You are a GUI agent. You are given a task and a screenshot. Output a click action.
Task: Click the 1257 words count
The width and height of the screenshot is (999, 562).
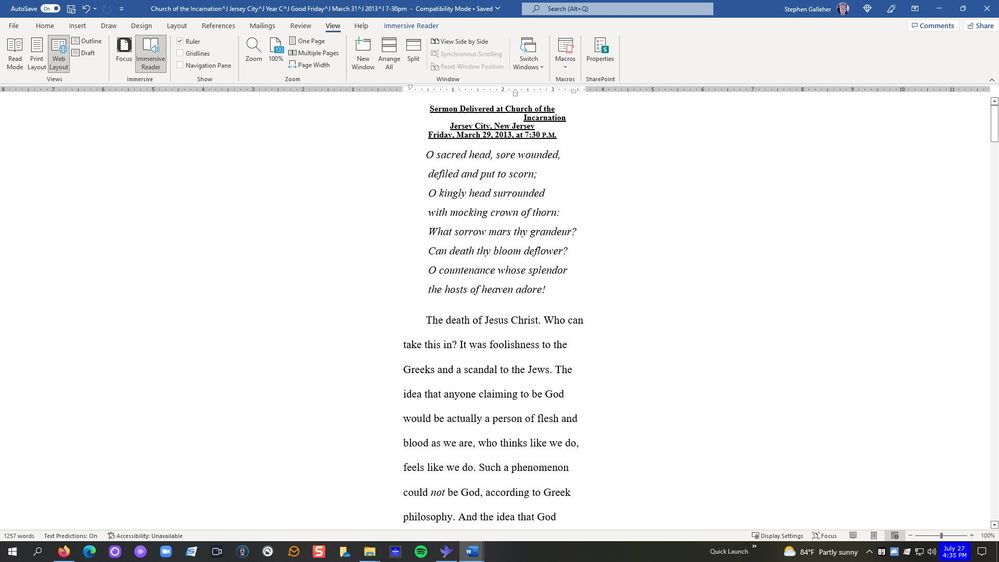coord(19,536)
